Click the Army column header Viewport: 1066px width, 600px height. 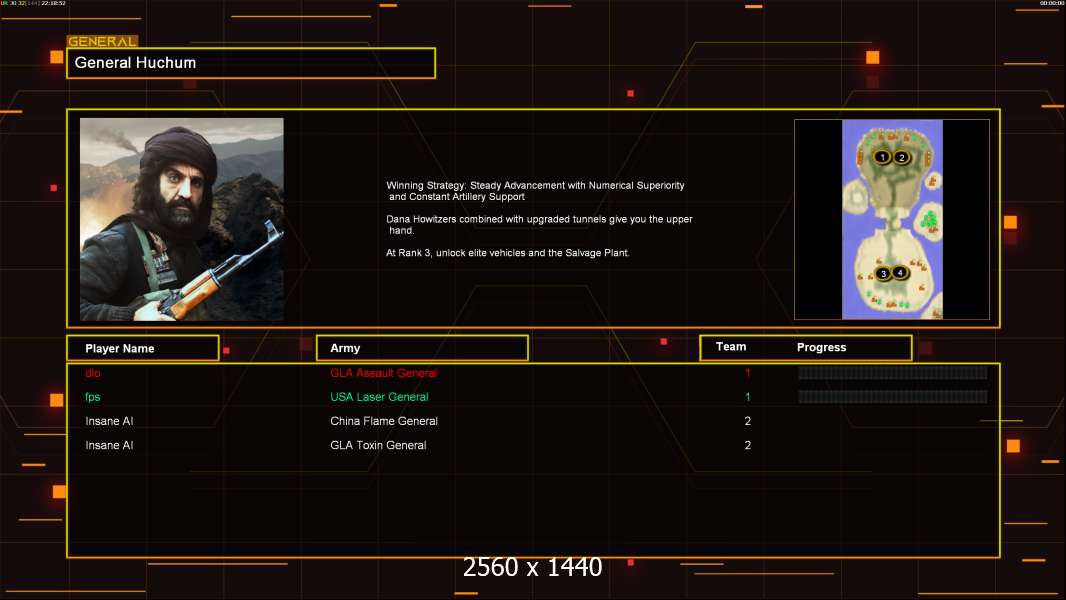[x=422, y=348]
